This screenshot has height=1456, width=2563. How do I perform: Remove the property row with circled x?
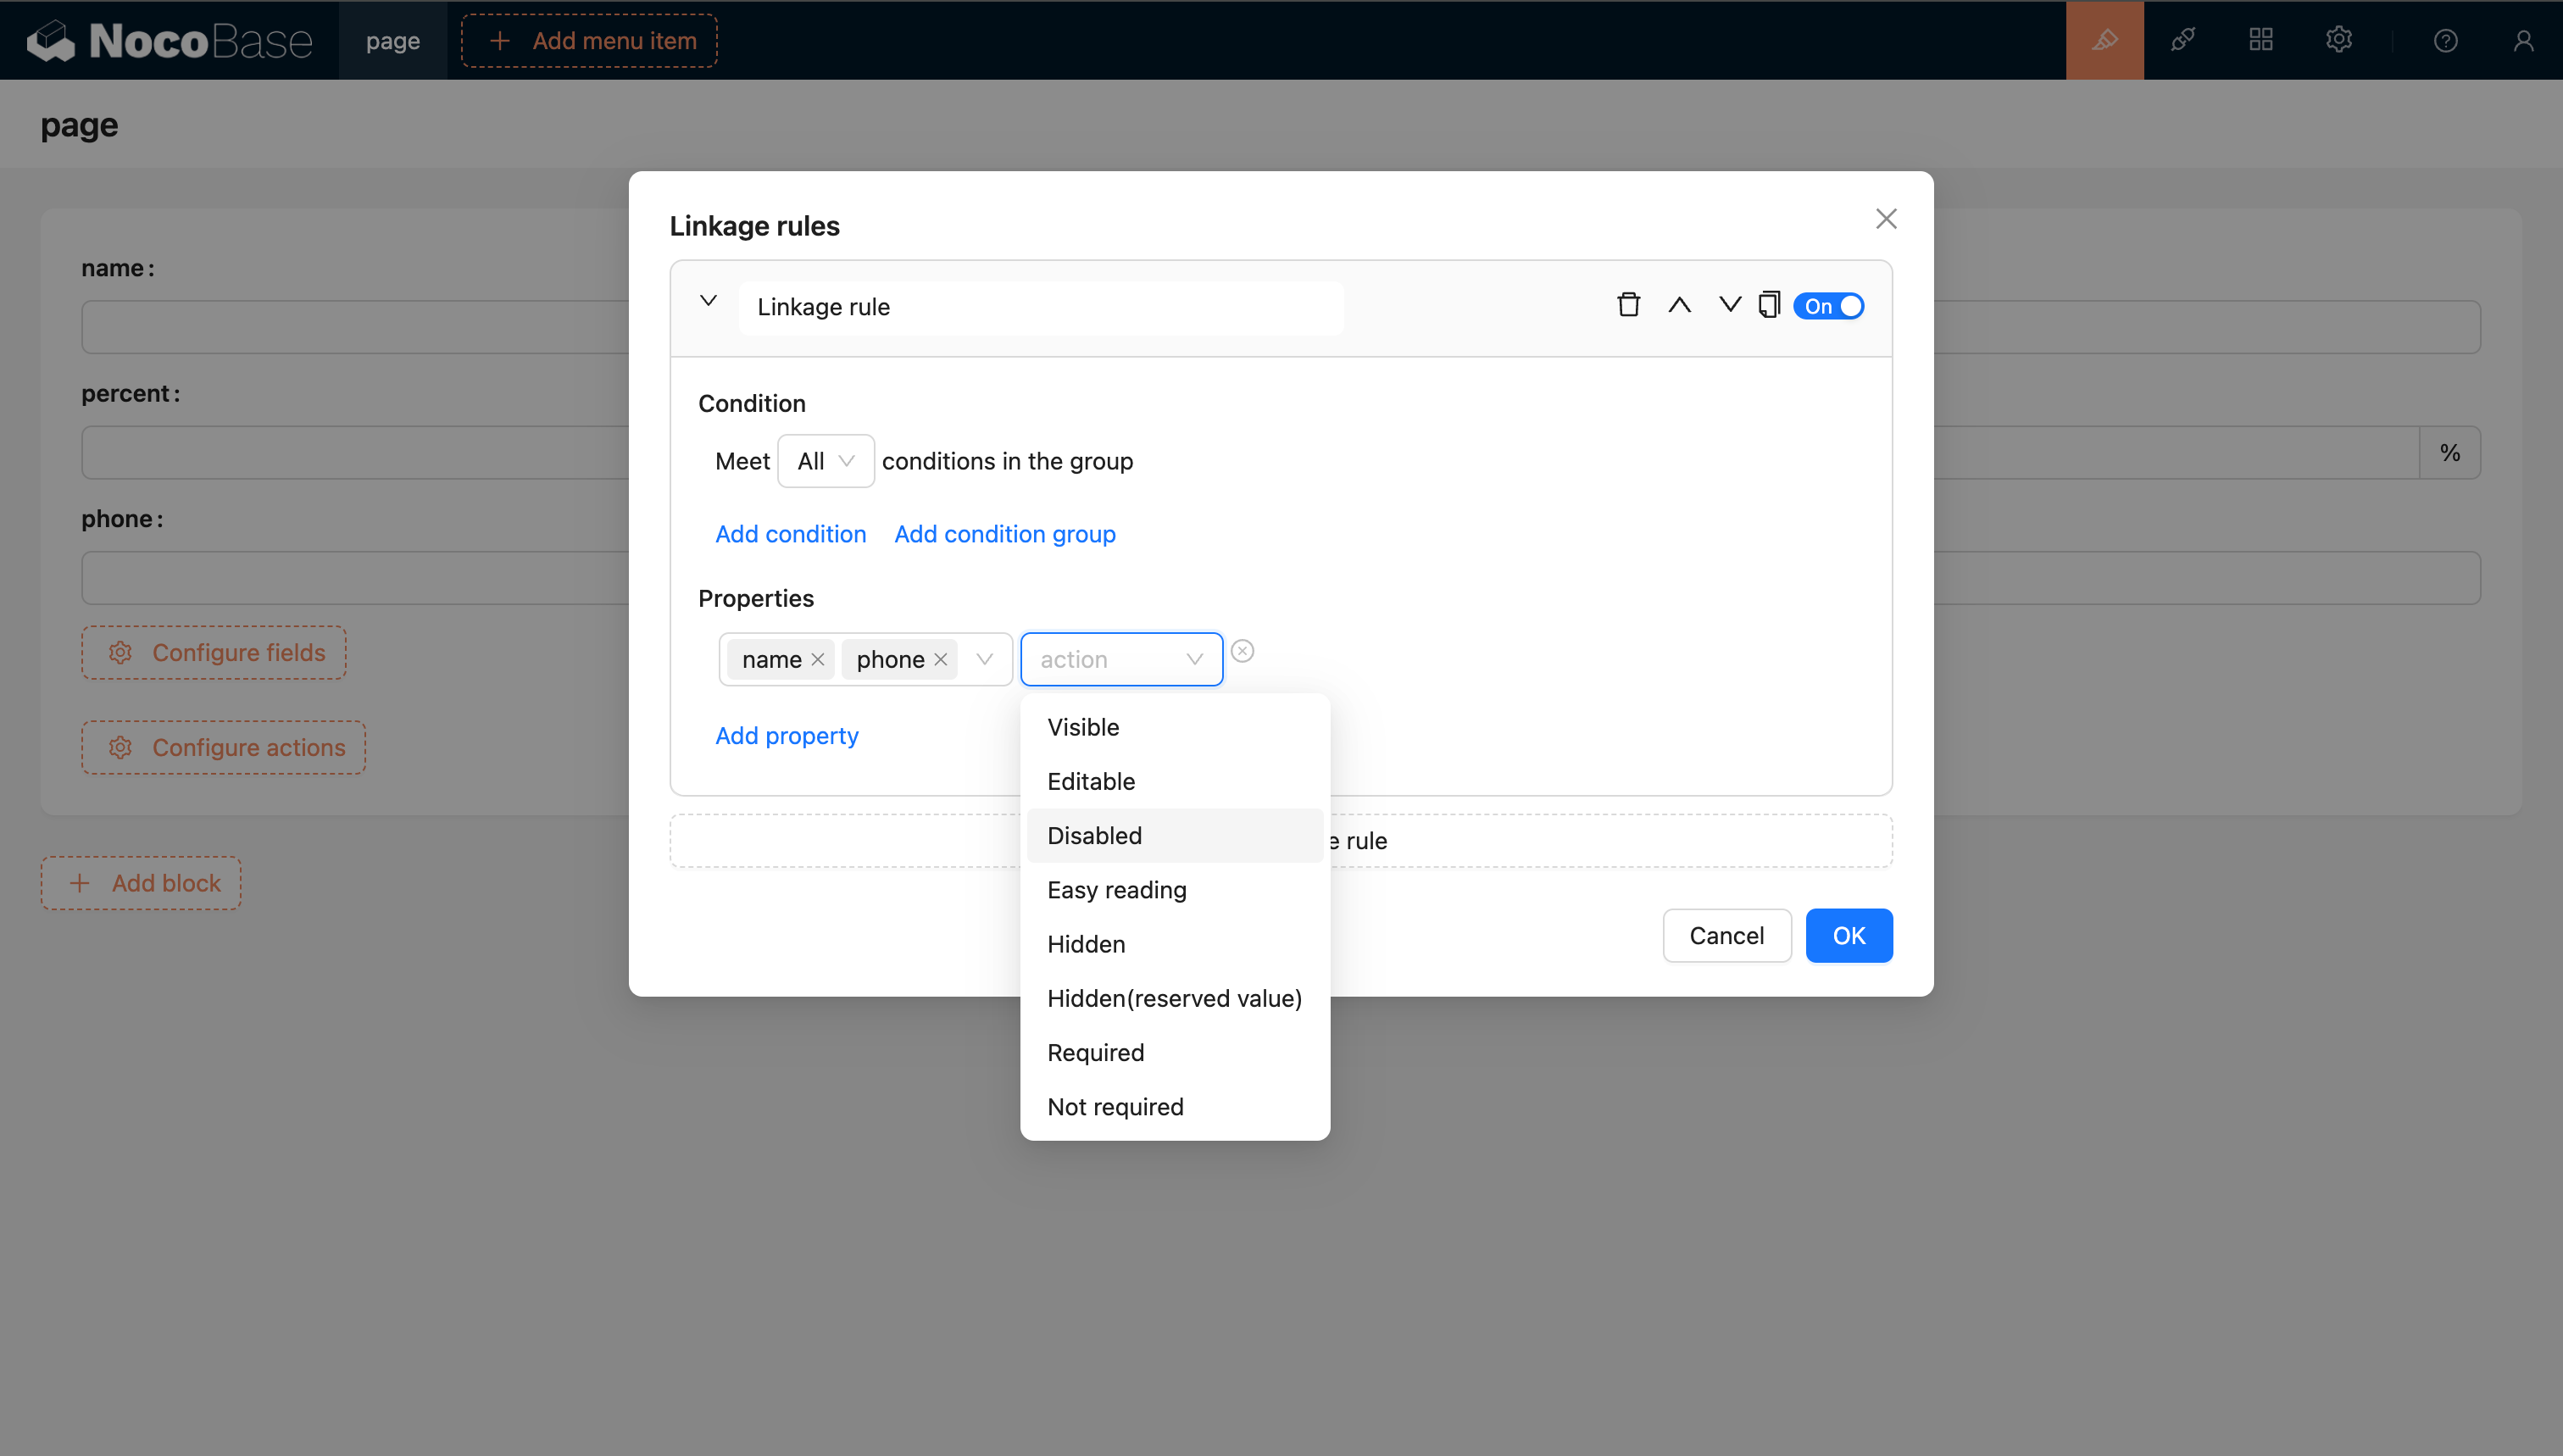(x=1242, y=651)
